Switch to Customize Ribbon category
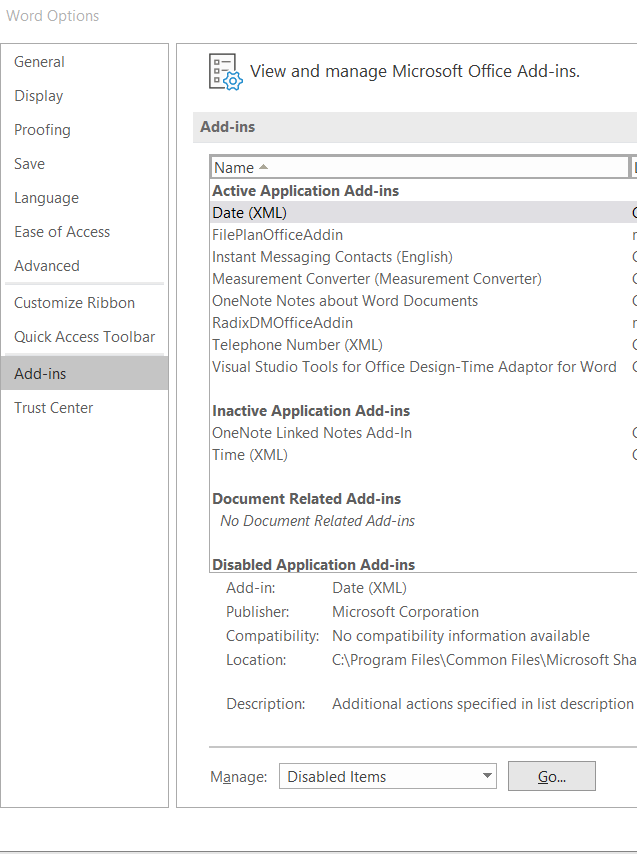Viewport: 637px width, 854px height. click(x=74, y=303)
